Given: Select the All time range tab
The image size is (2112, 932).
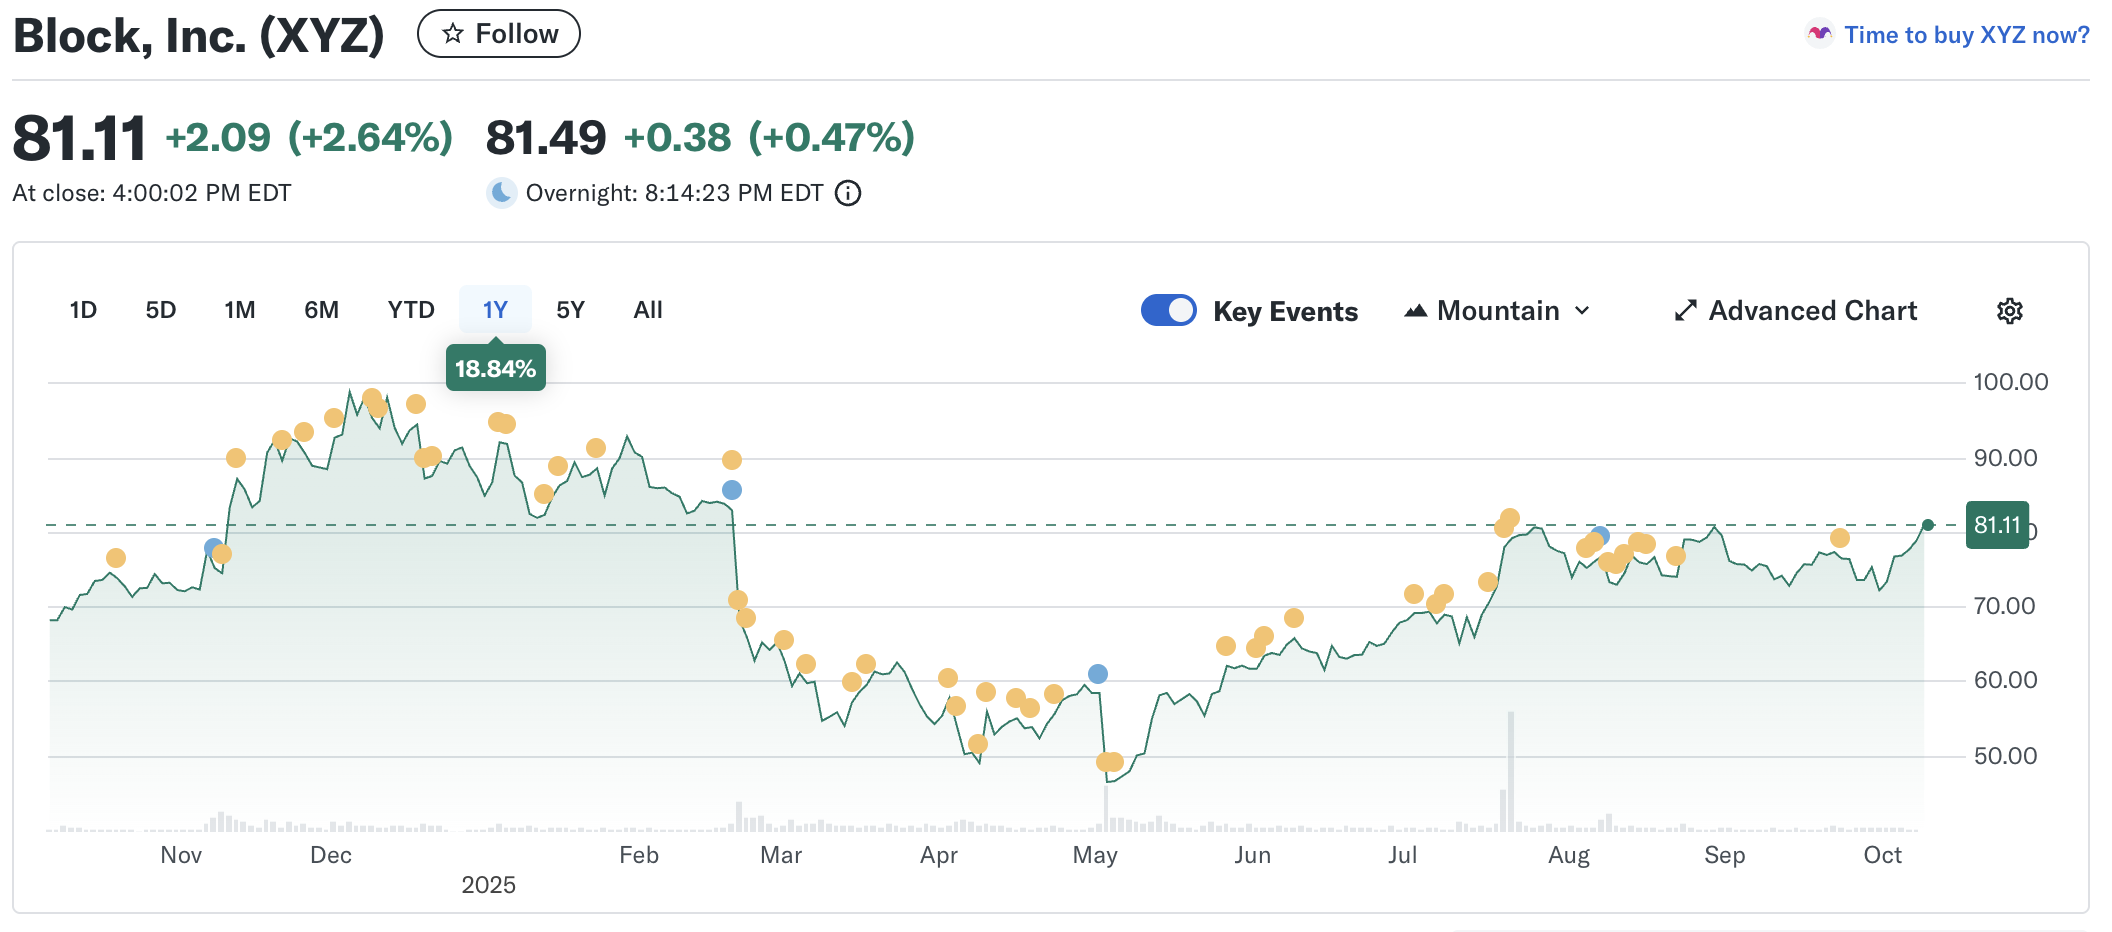Looking at the screenshot, I should (x=648, y=310).
